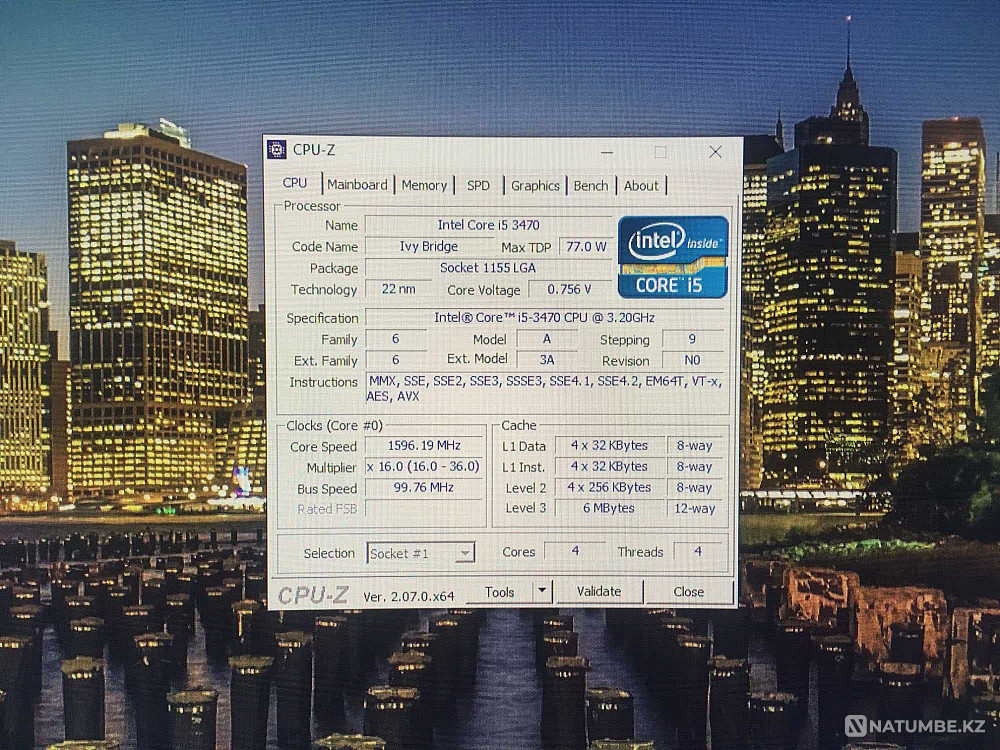Expand the Socket #1 selection dropdown
Screen dimensions: 1000x750
(466, 552)
